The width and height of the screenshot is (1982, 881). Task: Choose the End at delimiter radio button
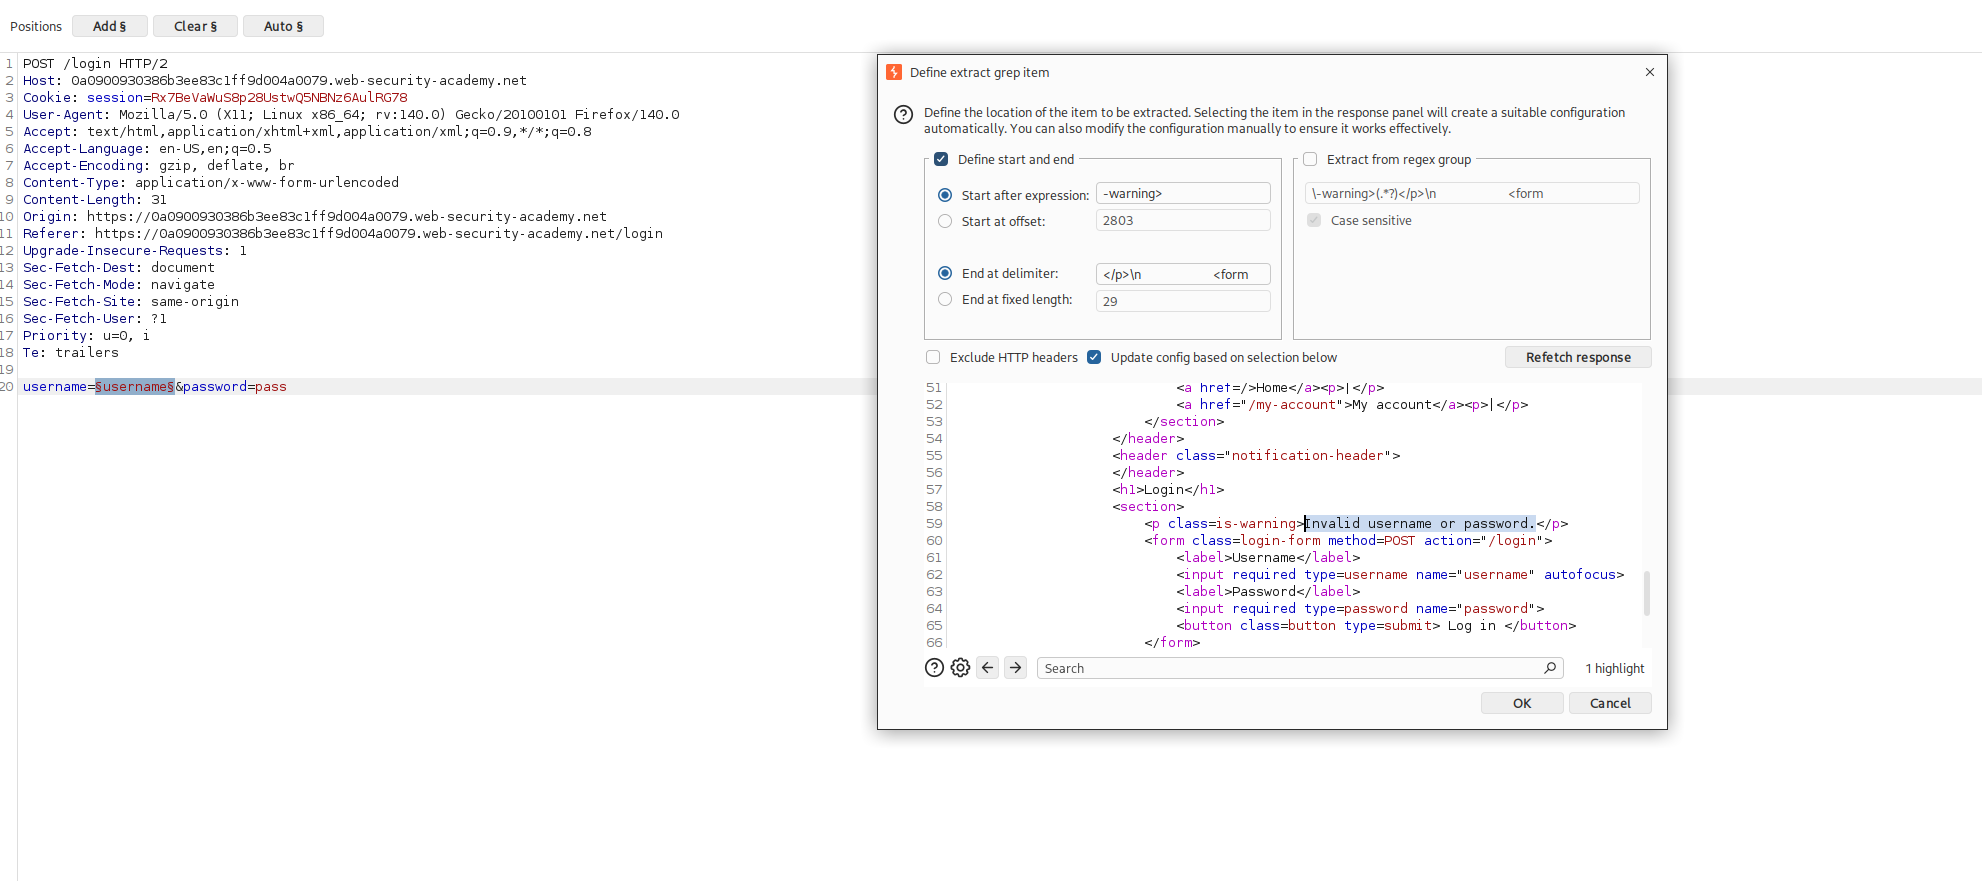pyautogui.click(x=945, y=273)
